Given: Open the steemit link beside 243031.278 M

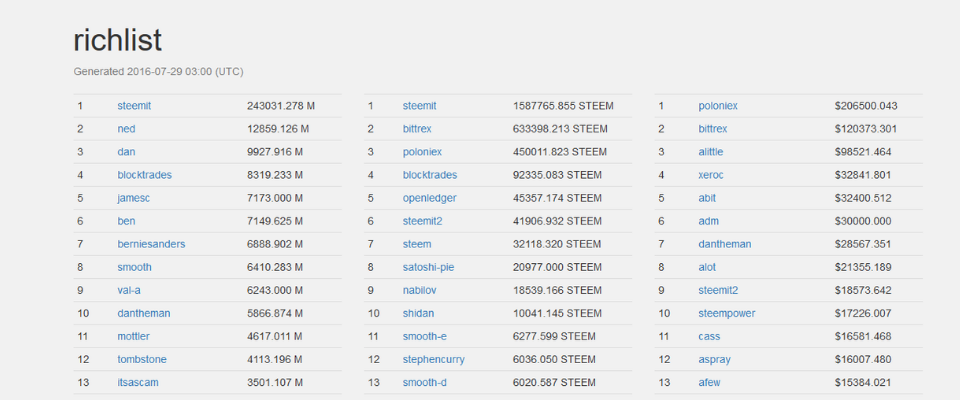Looking at the screenshot, I should (134, 106).
